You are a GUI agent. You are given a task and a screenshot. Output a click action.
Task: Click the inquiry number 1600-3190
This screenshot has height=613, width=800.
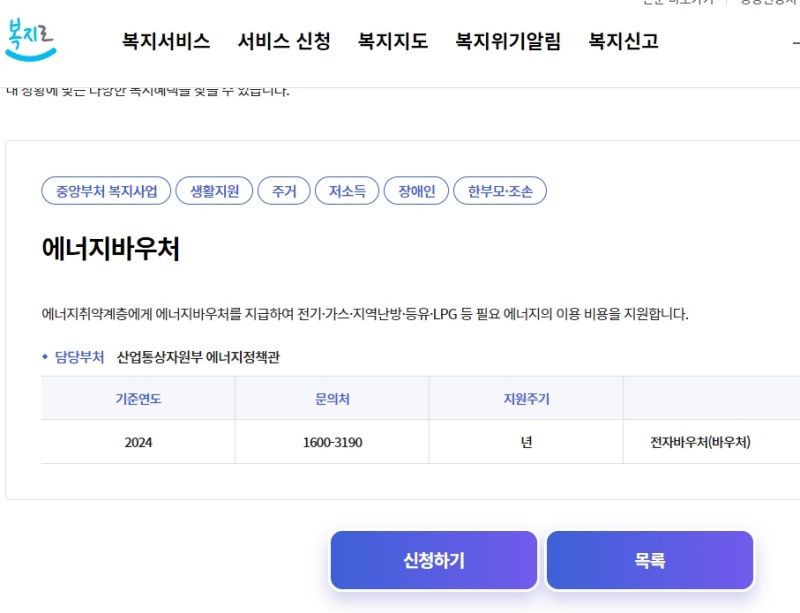(x=332, y=442)
